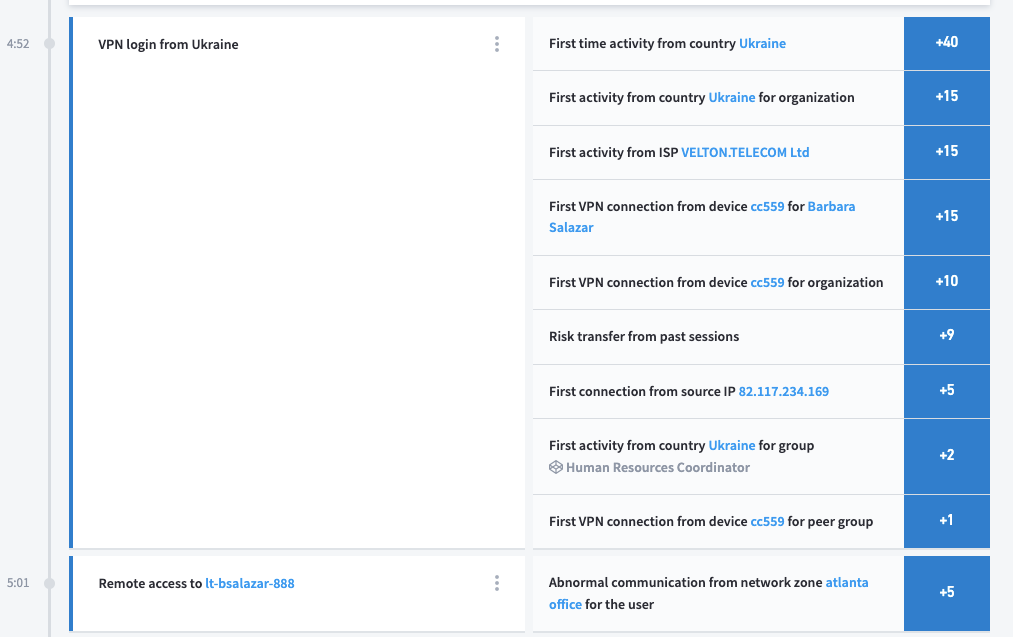Open options menu for Remote access event
1013x637 pixels.
click(x=497, y=583)
